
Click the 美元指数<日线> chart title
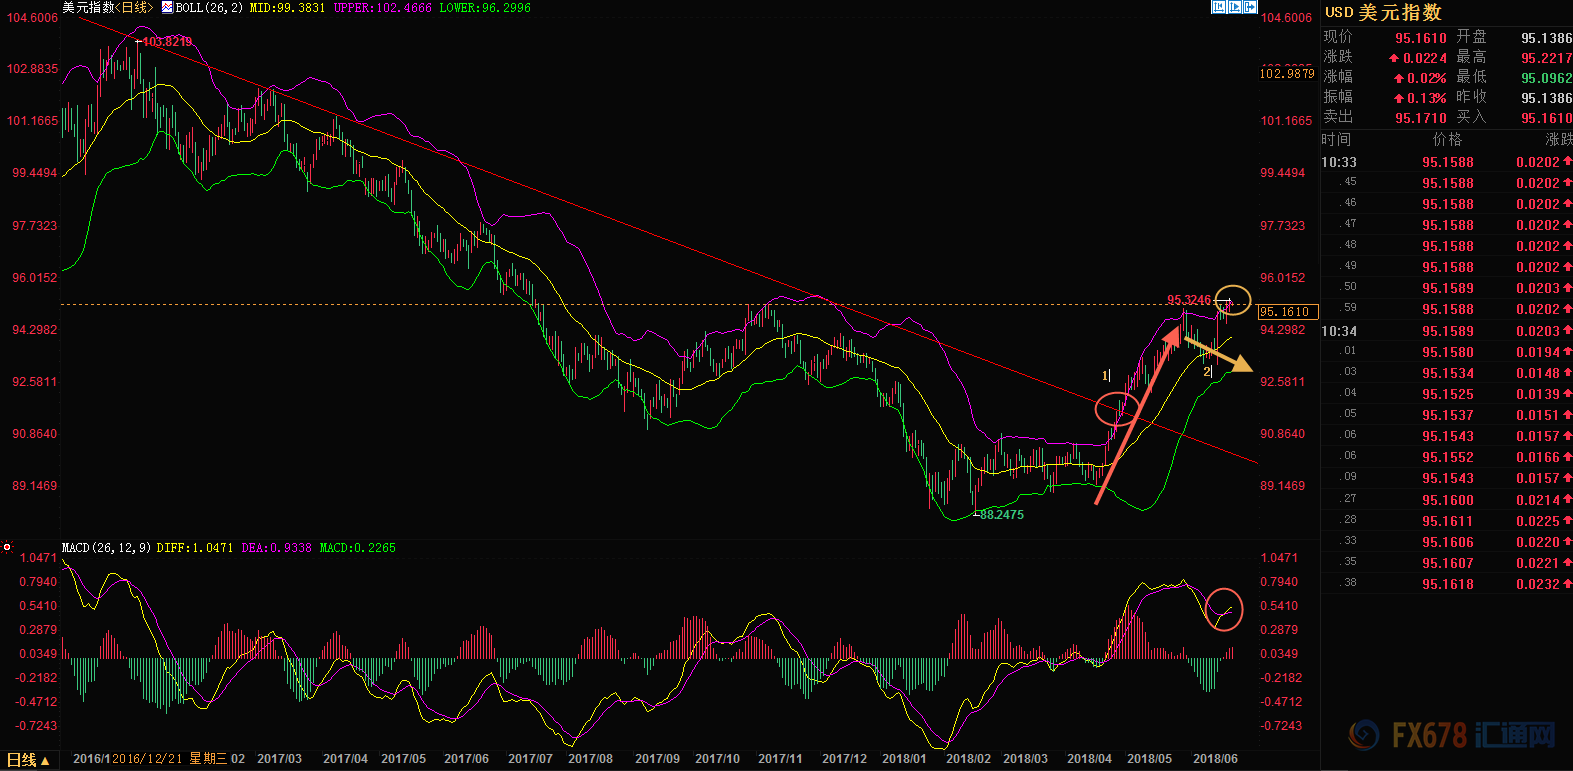click(106, 8)
